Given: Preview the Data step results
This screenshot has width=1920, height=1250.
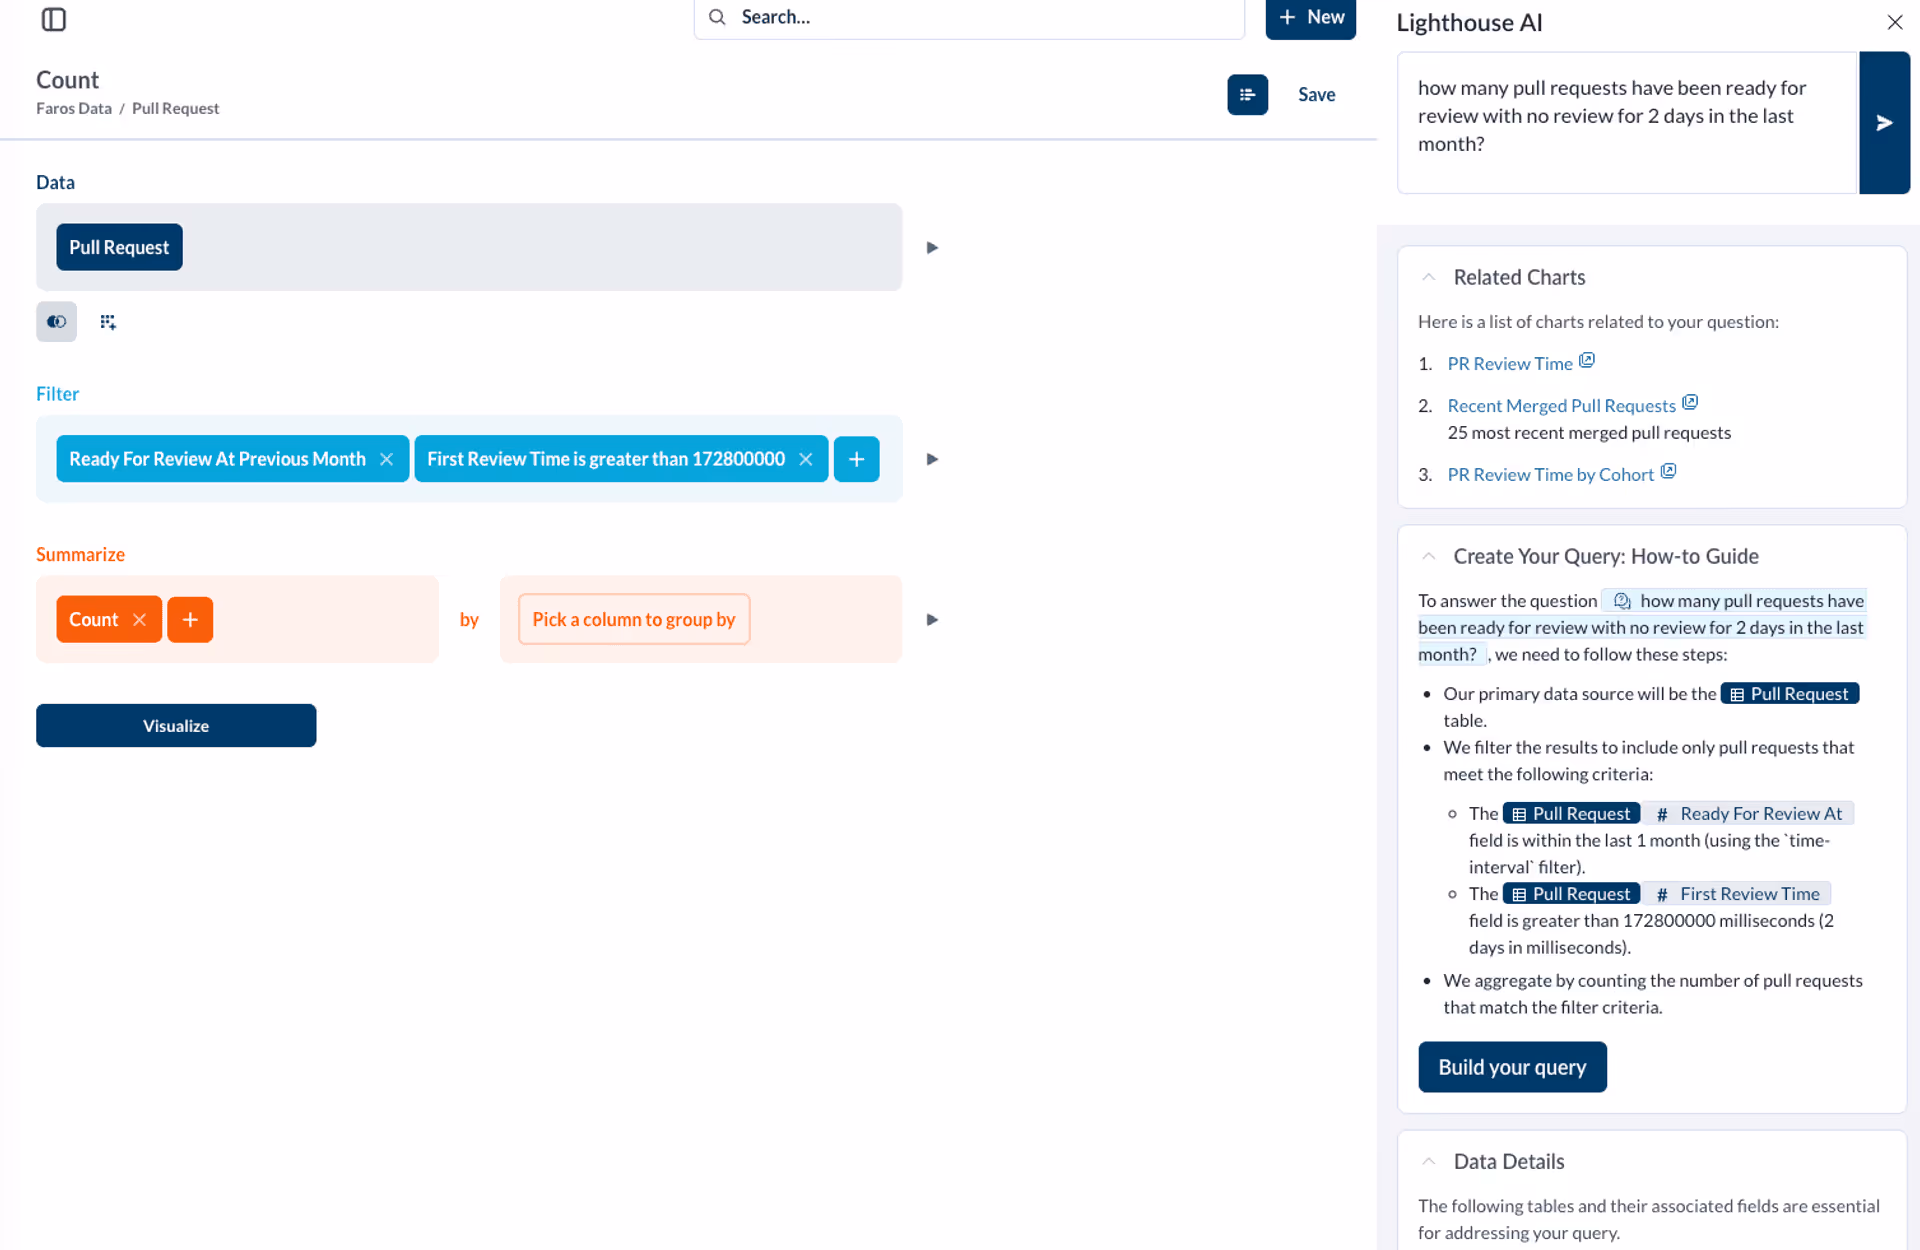Looking at the screenshot, I should pyautogui.click(x=932, y=248).
